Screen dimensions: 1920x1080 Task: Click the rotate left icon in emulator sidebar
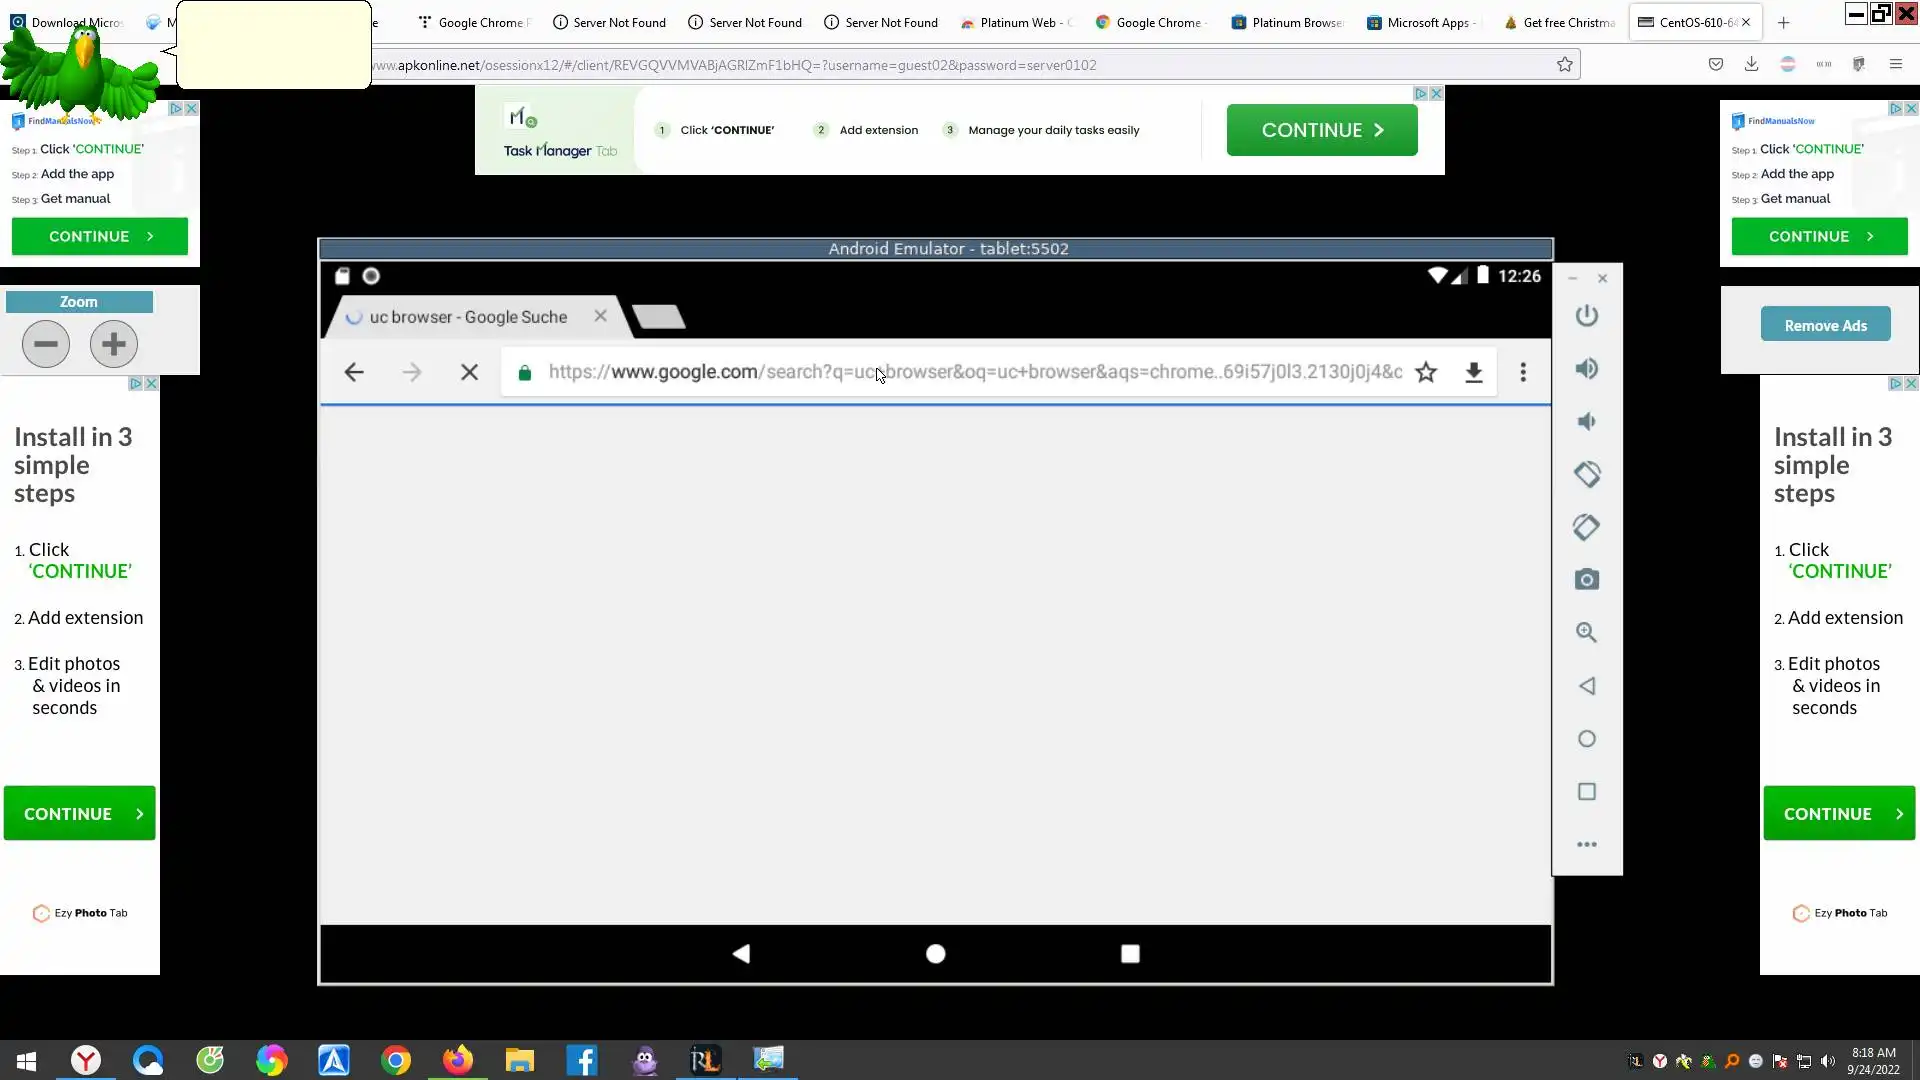[1587, 474]
